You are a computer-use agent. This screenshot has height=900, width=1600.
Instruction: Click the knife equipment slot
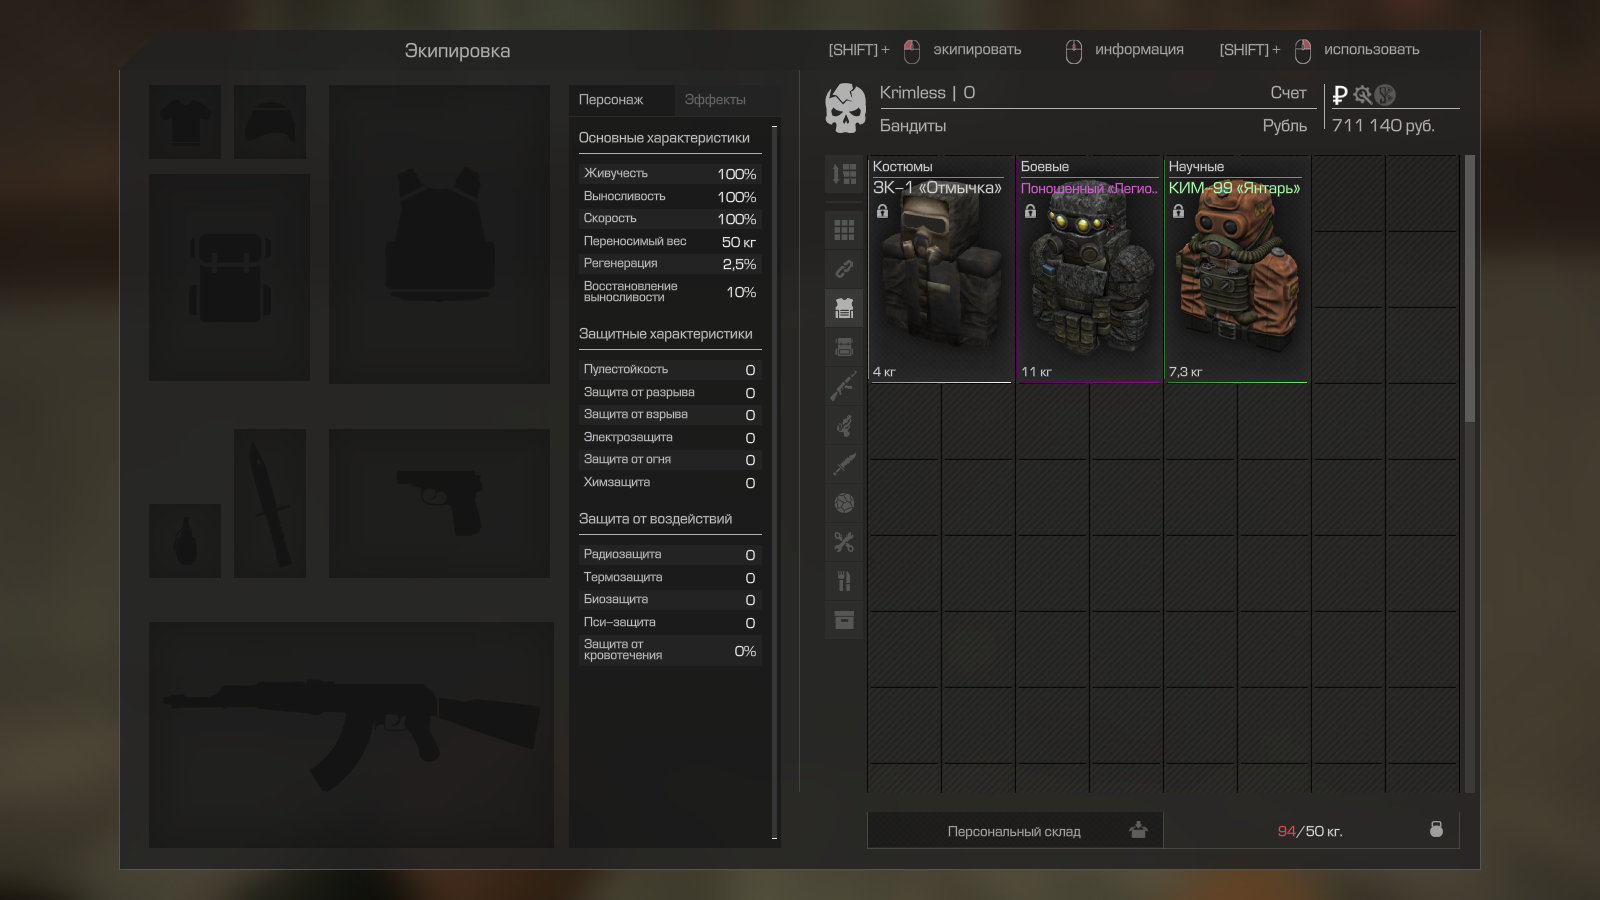(x=270, y=503)
